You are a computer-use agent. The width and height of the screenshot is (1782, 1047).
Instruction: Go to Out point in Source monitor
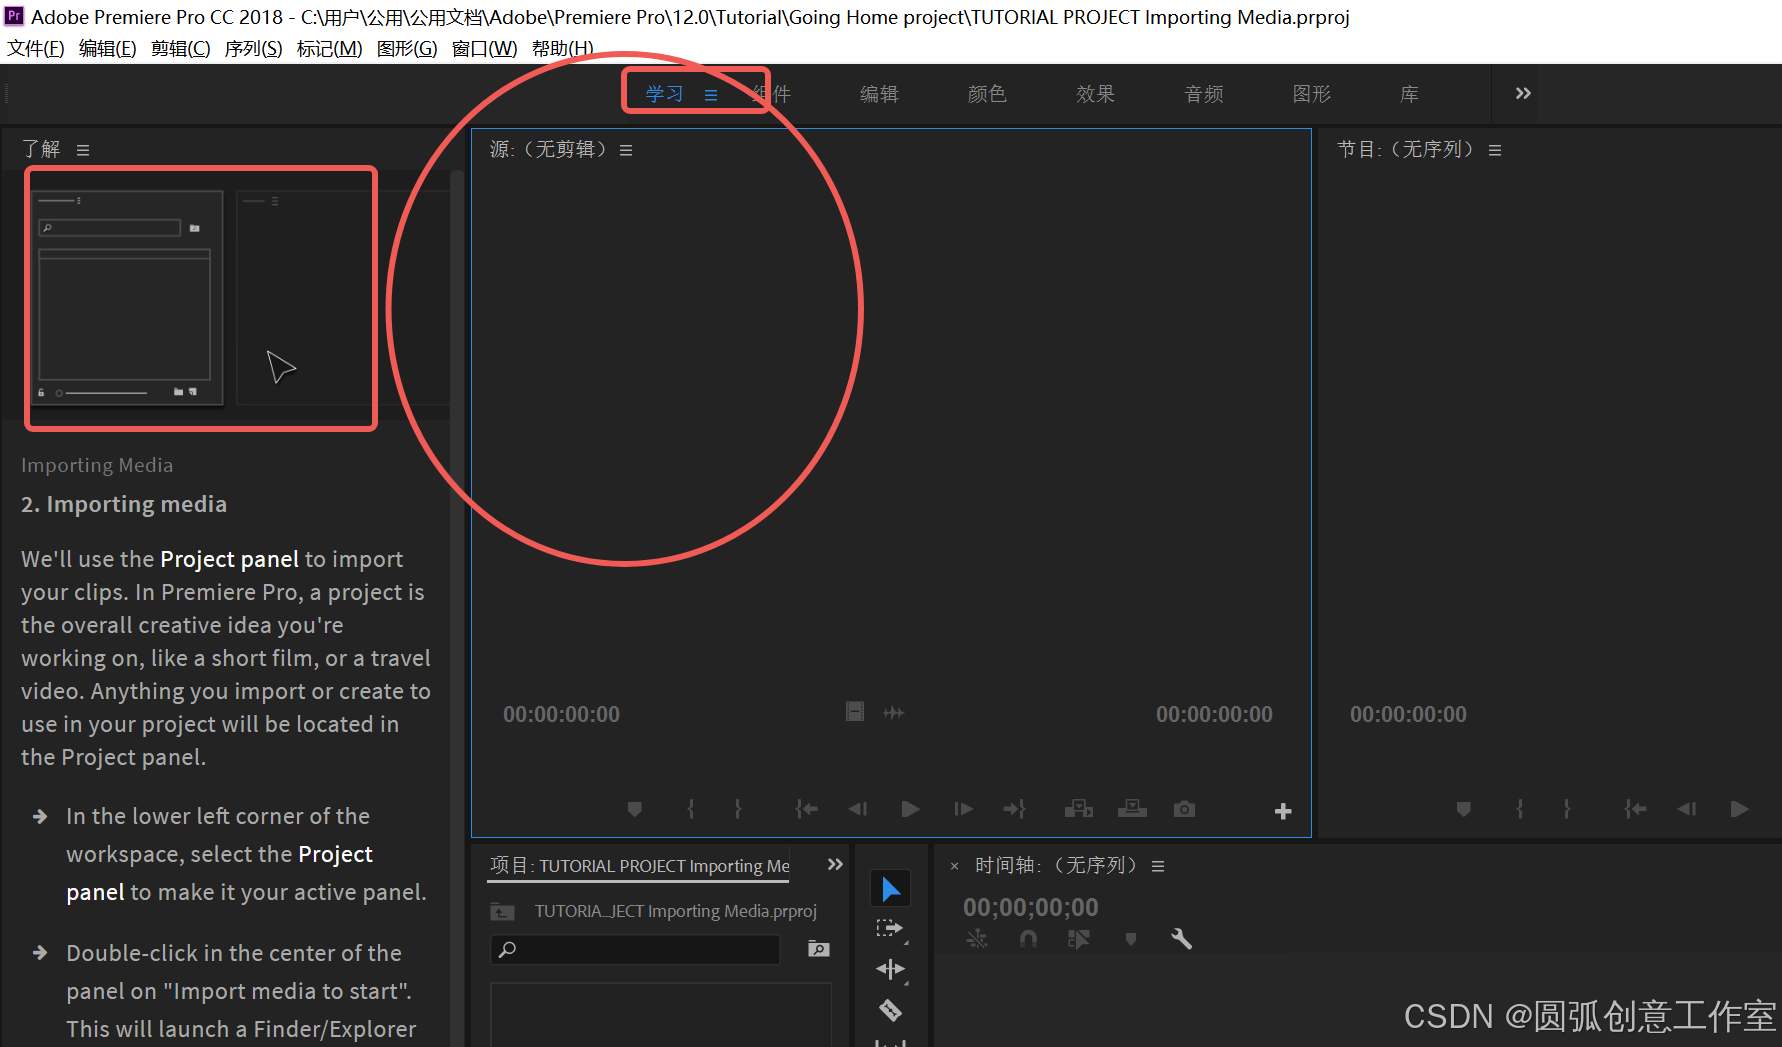click(x=1014, y=809)
